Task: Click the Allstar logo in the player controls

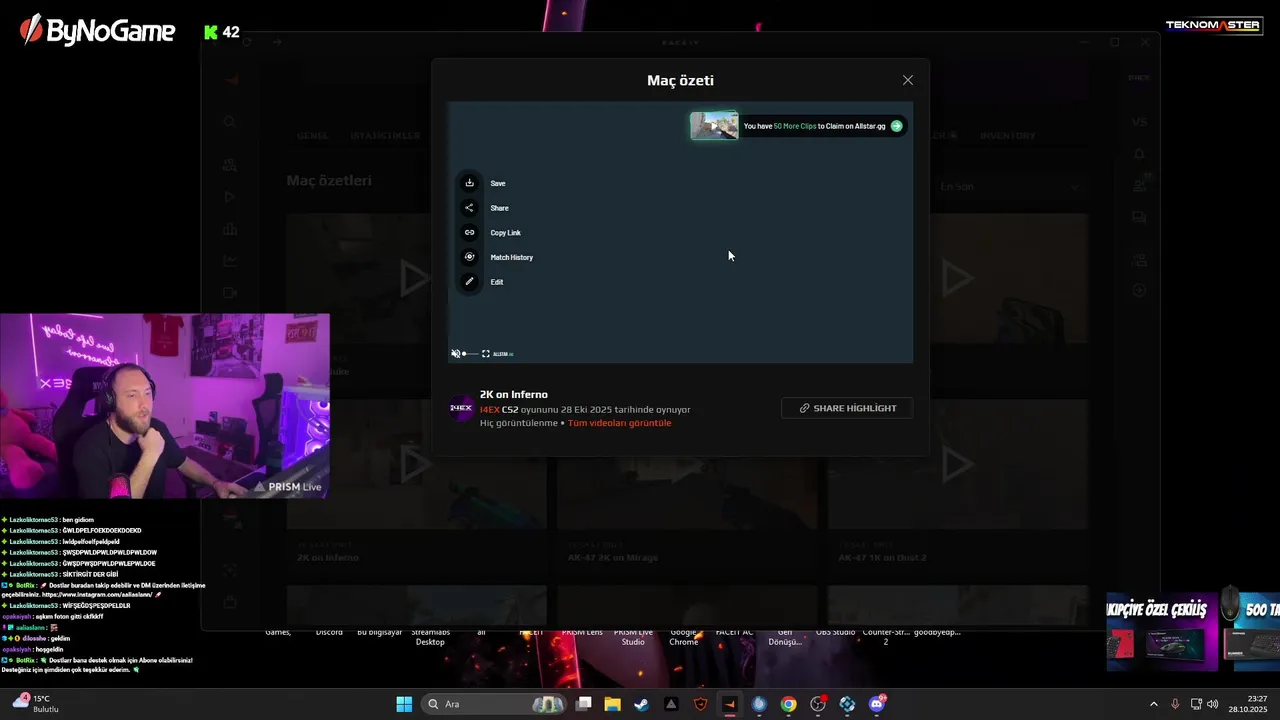Action: (x=503, y=354)
